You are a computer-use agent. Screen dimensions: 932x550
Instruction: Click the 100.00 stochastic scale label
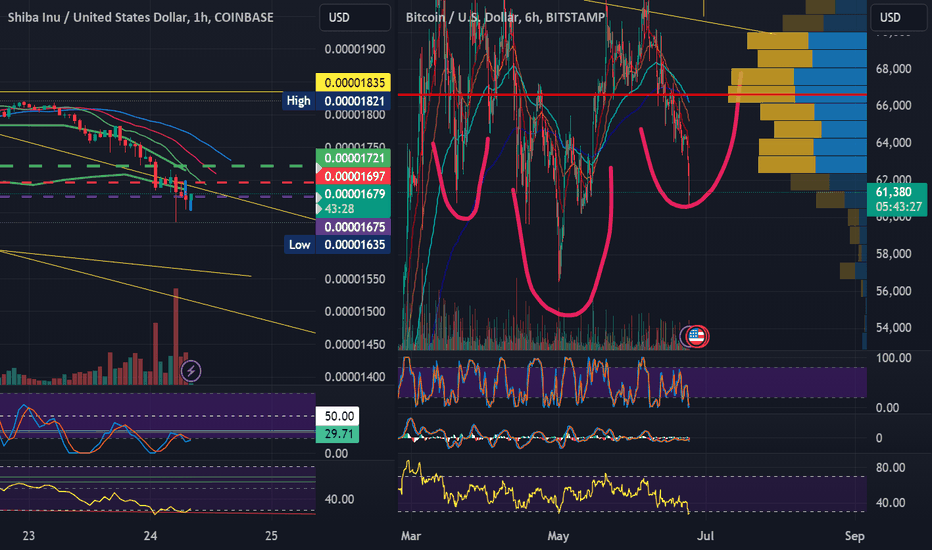(893, 357)
